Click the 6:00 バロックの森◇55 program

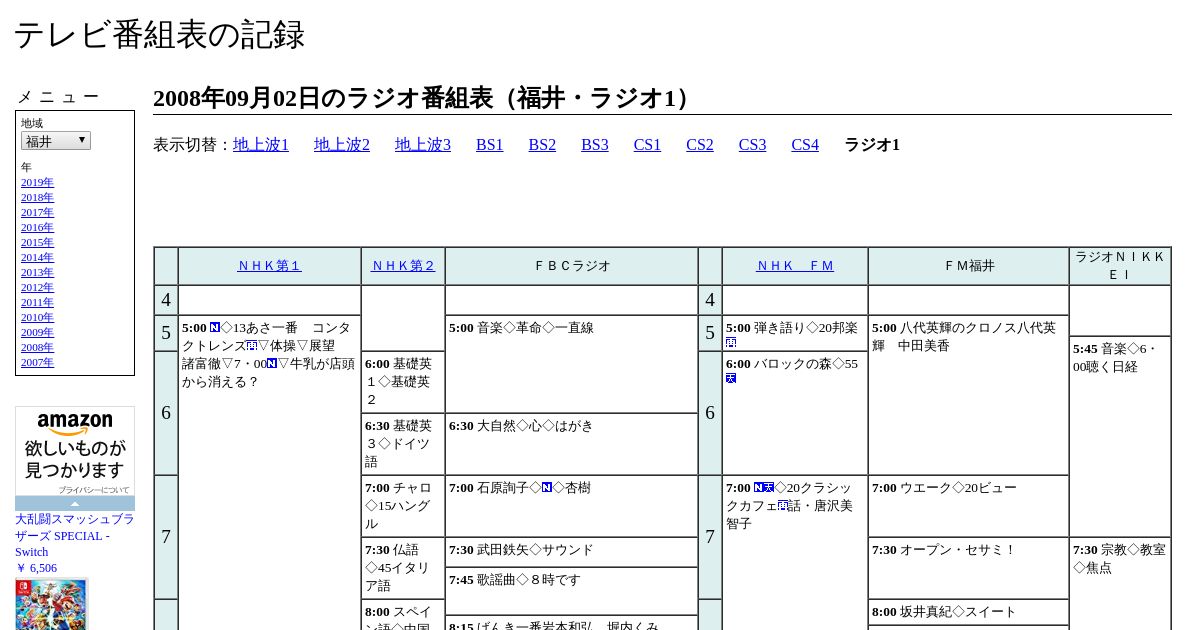click(795, 413)
